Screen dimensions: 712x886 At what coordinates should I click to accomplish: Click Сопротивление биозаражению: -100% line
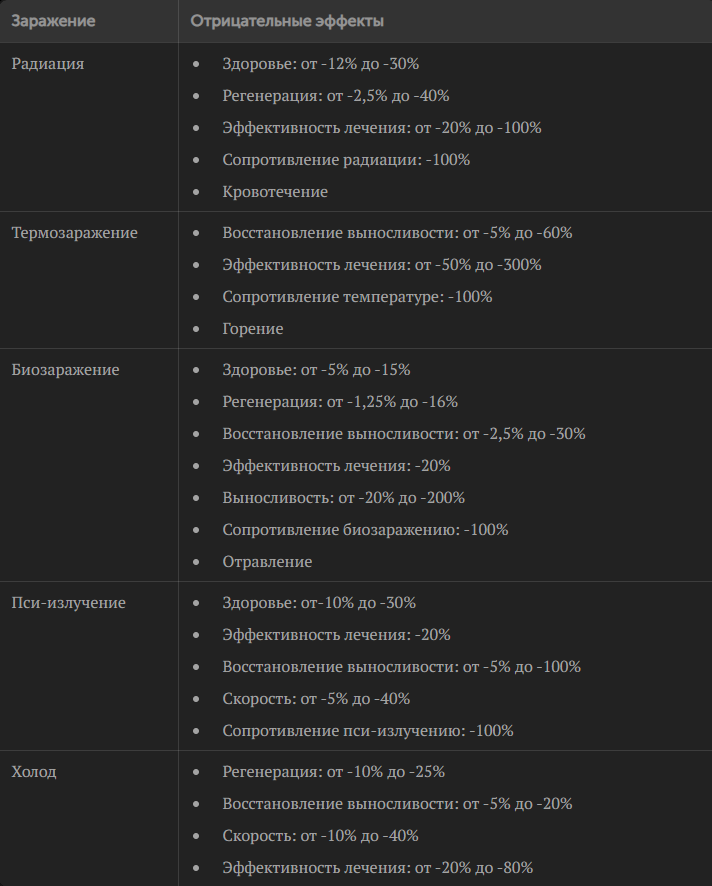point(365,529)
